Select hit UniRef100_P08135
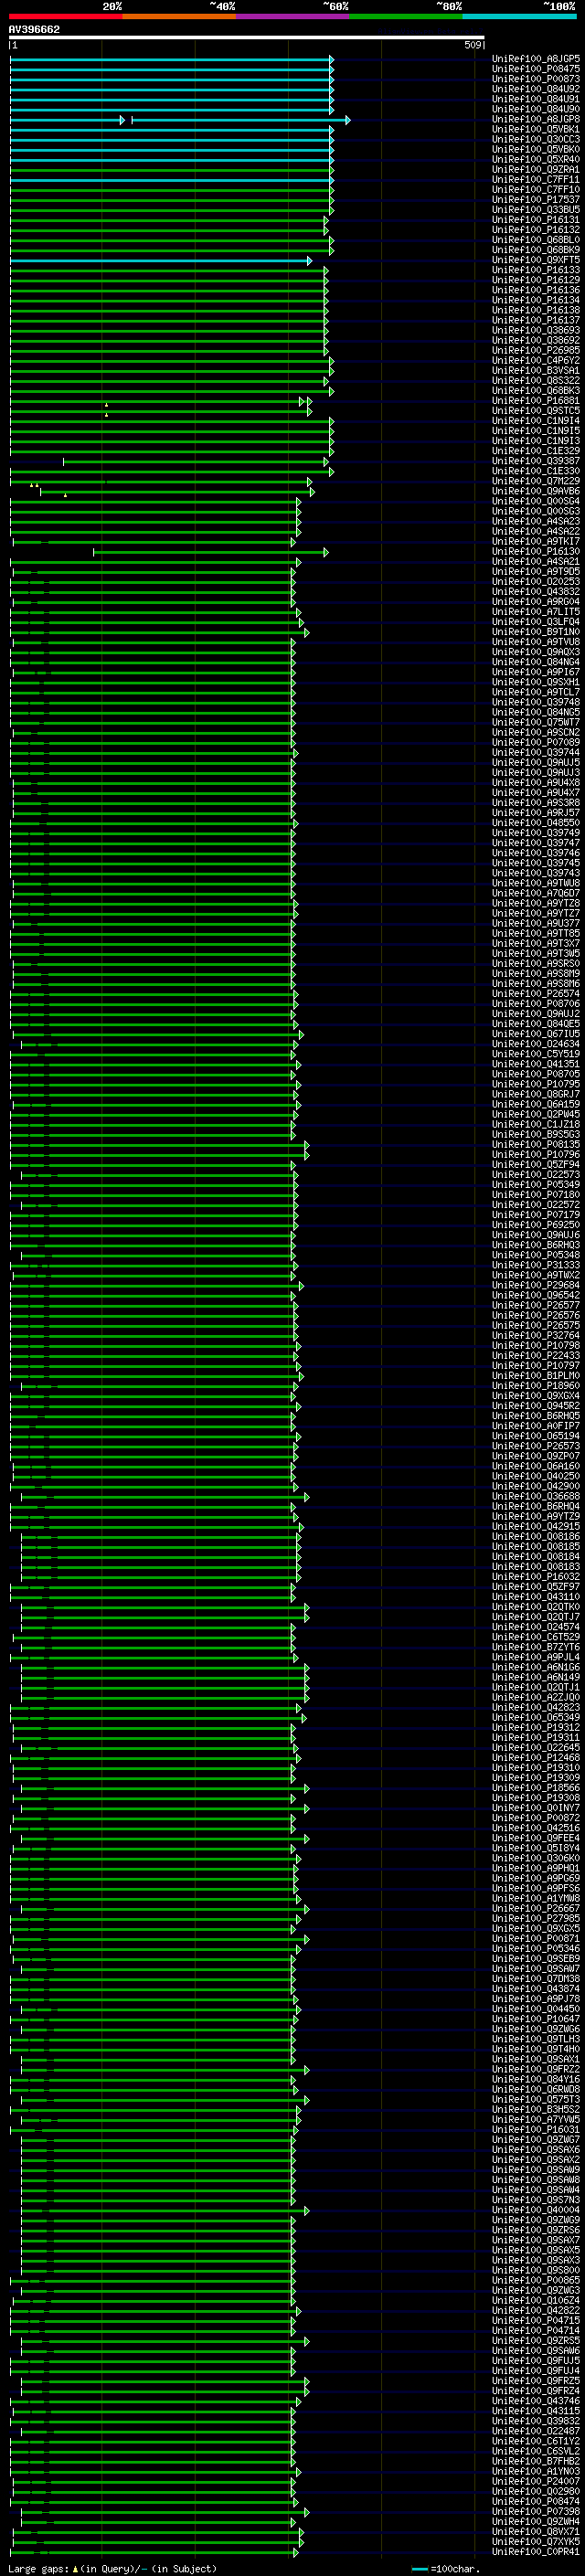The height and width of the screenshot is (2576, 585). click(536, 1145)
